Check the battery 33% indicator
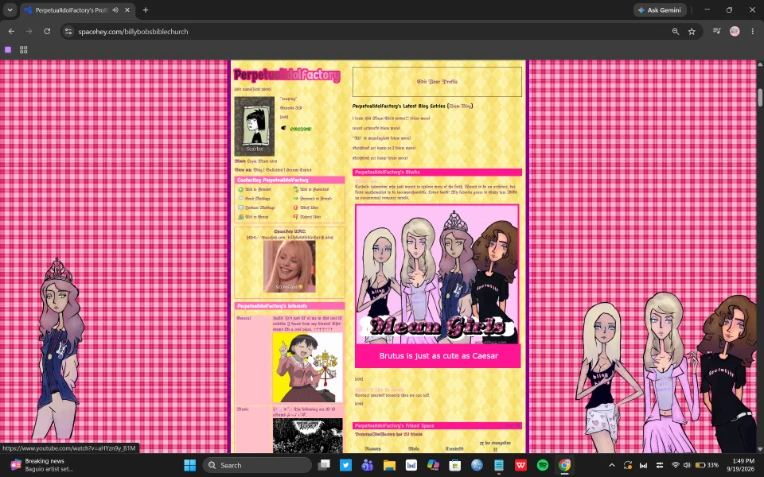The image size is (764, 477). click(707, 465)
